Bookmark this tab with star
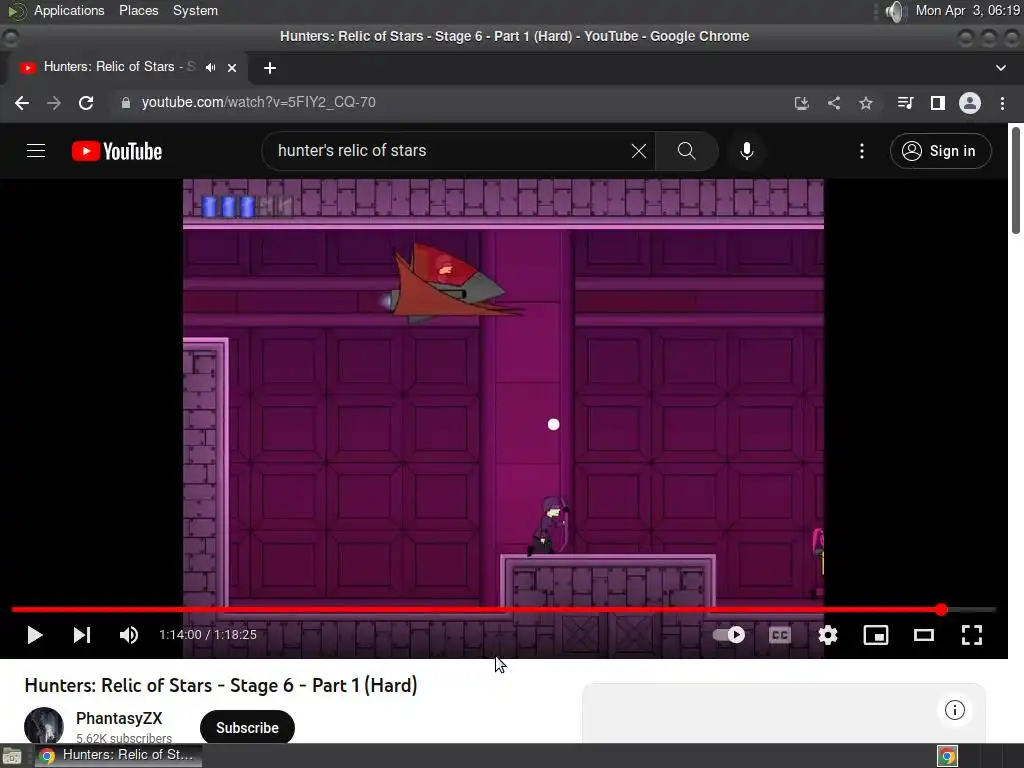Viewport: 1024px width, 768px height. pyautogui.click(x=866, y=103)
